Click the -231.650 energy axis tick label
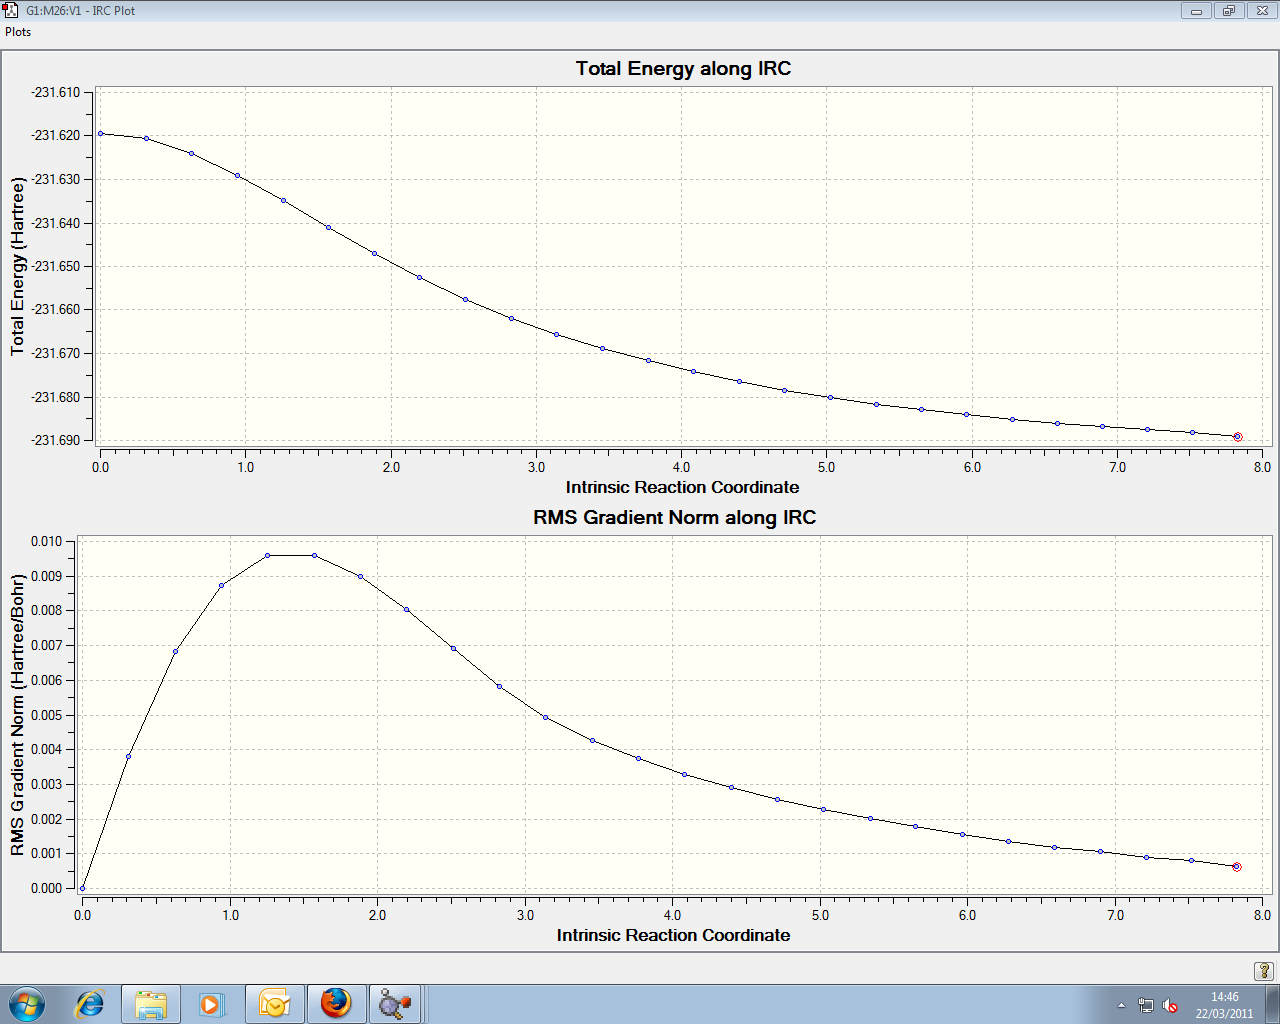 (x=56, y=266)
